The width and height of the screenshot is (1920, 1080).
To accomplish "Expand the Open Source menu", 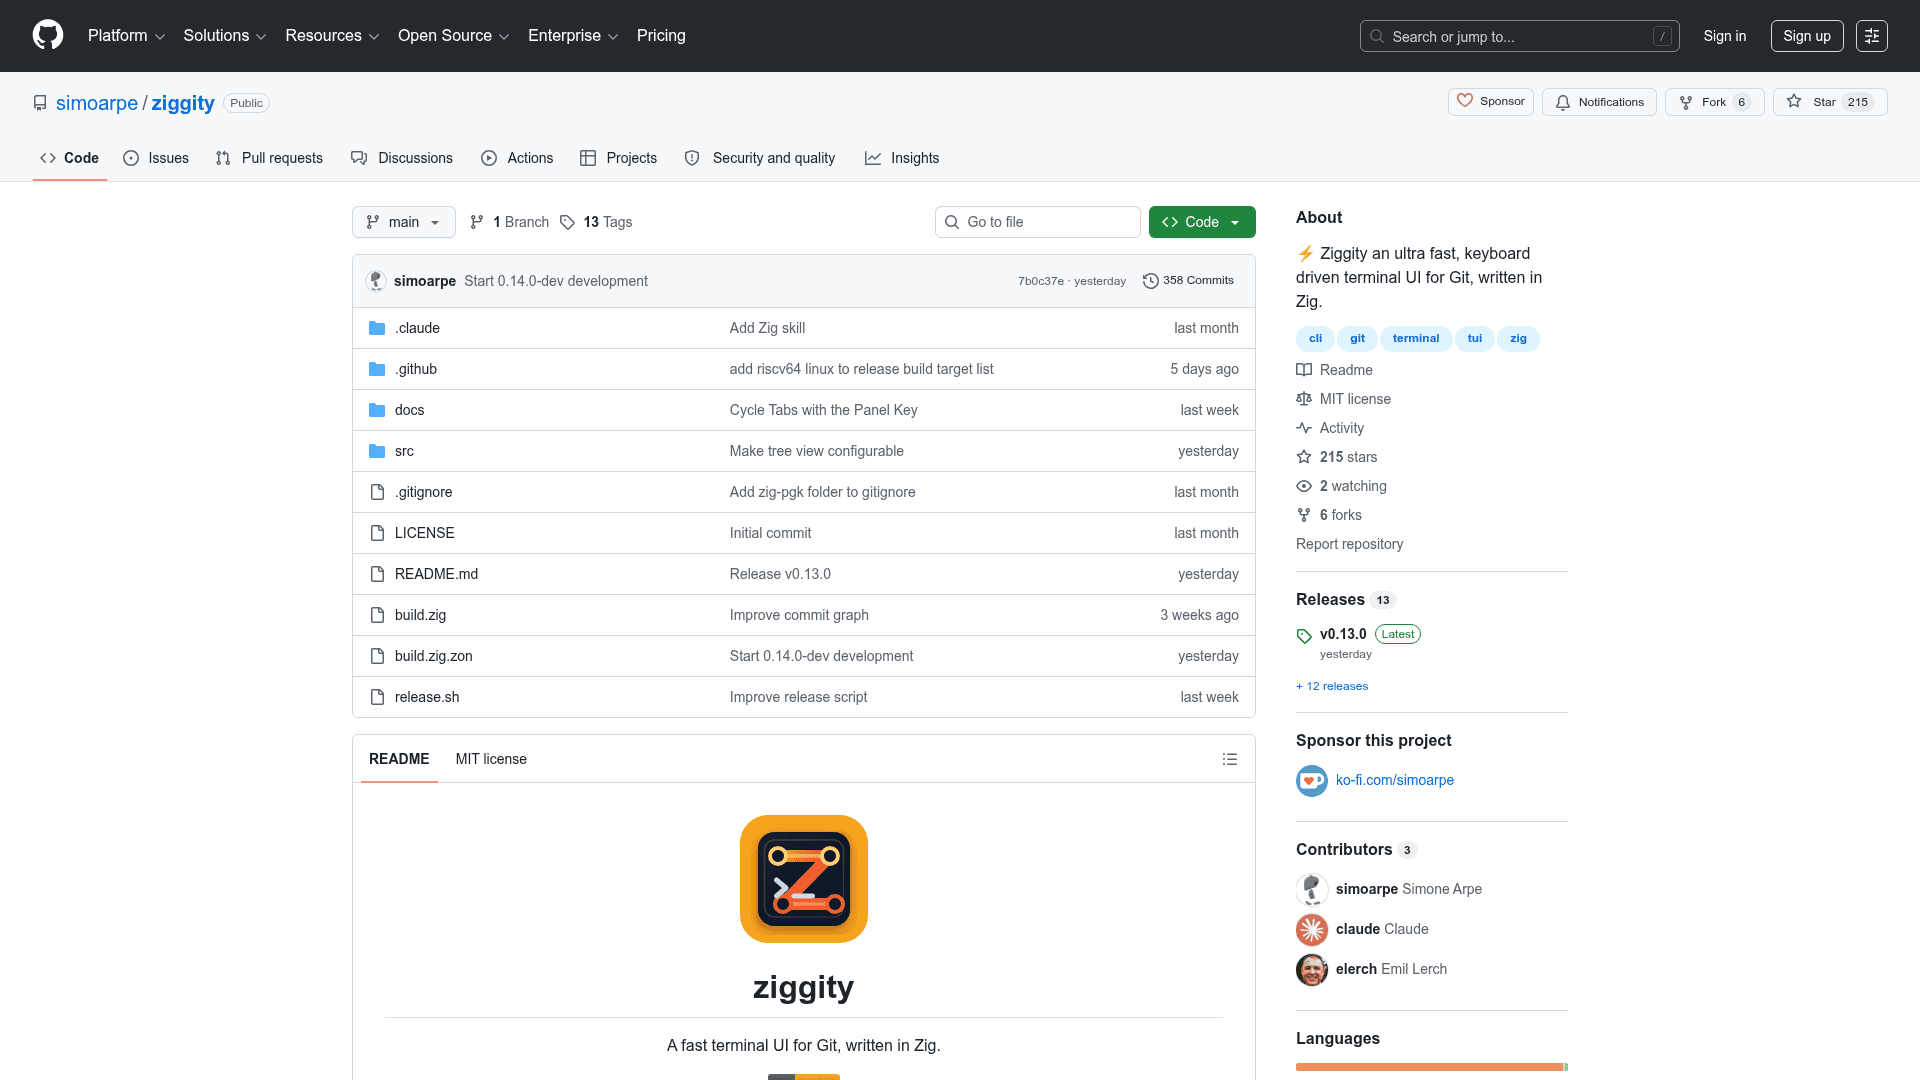I will click(454, 36).
